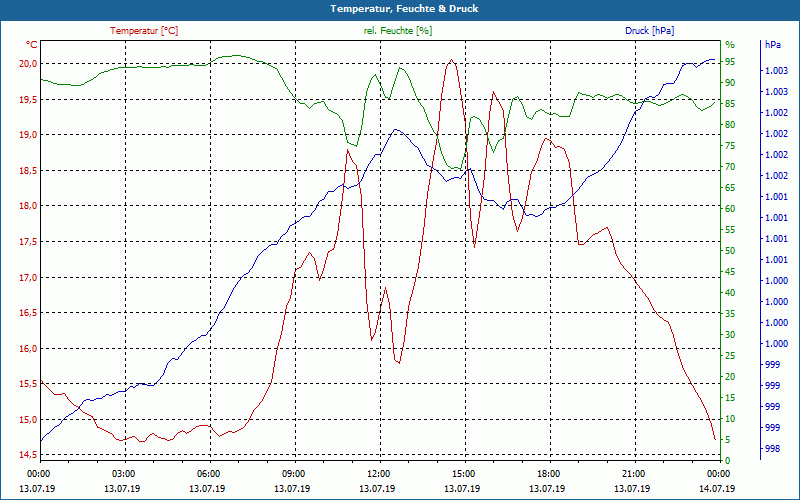Viewport: 800px width, 500px height.
Task: Click the '16,5' temperature axis value
Action: point(29,313)
